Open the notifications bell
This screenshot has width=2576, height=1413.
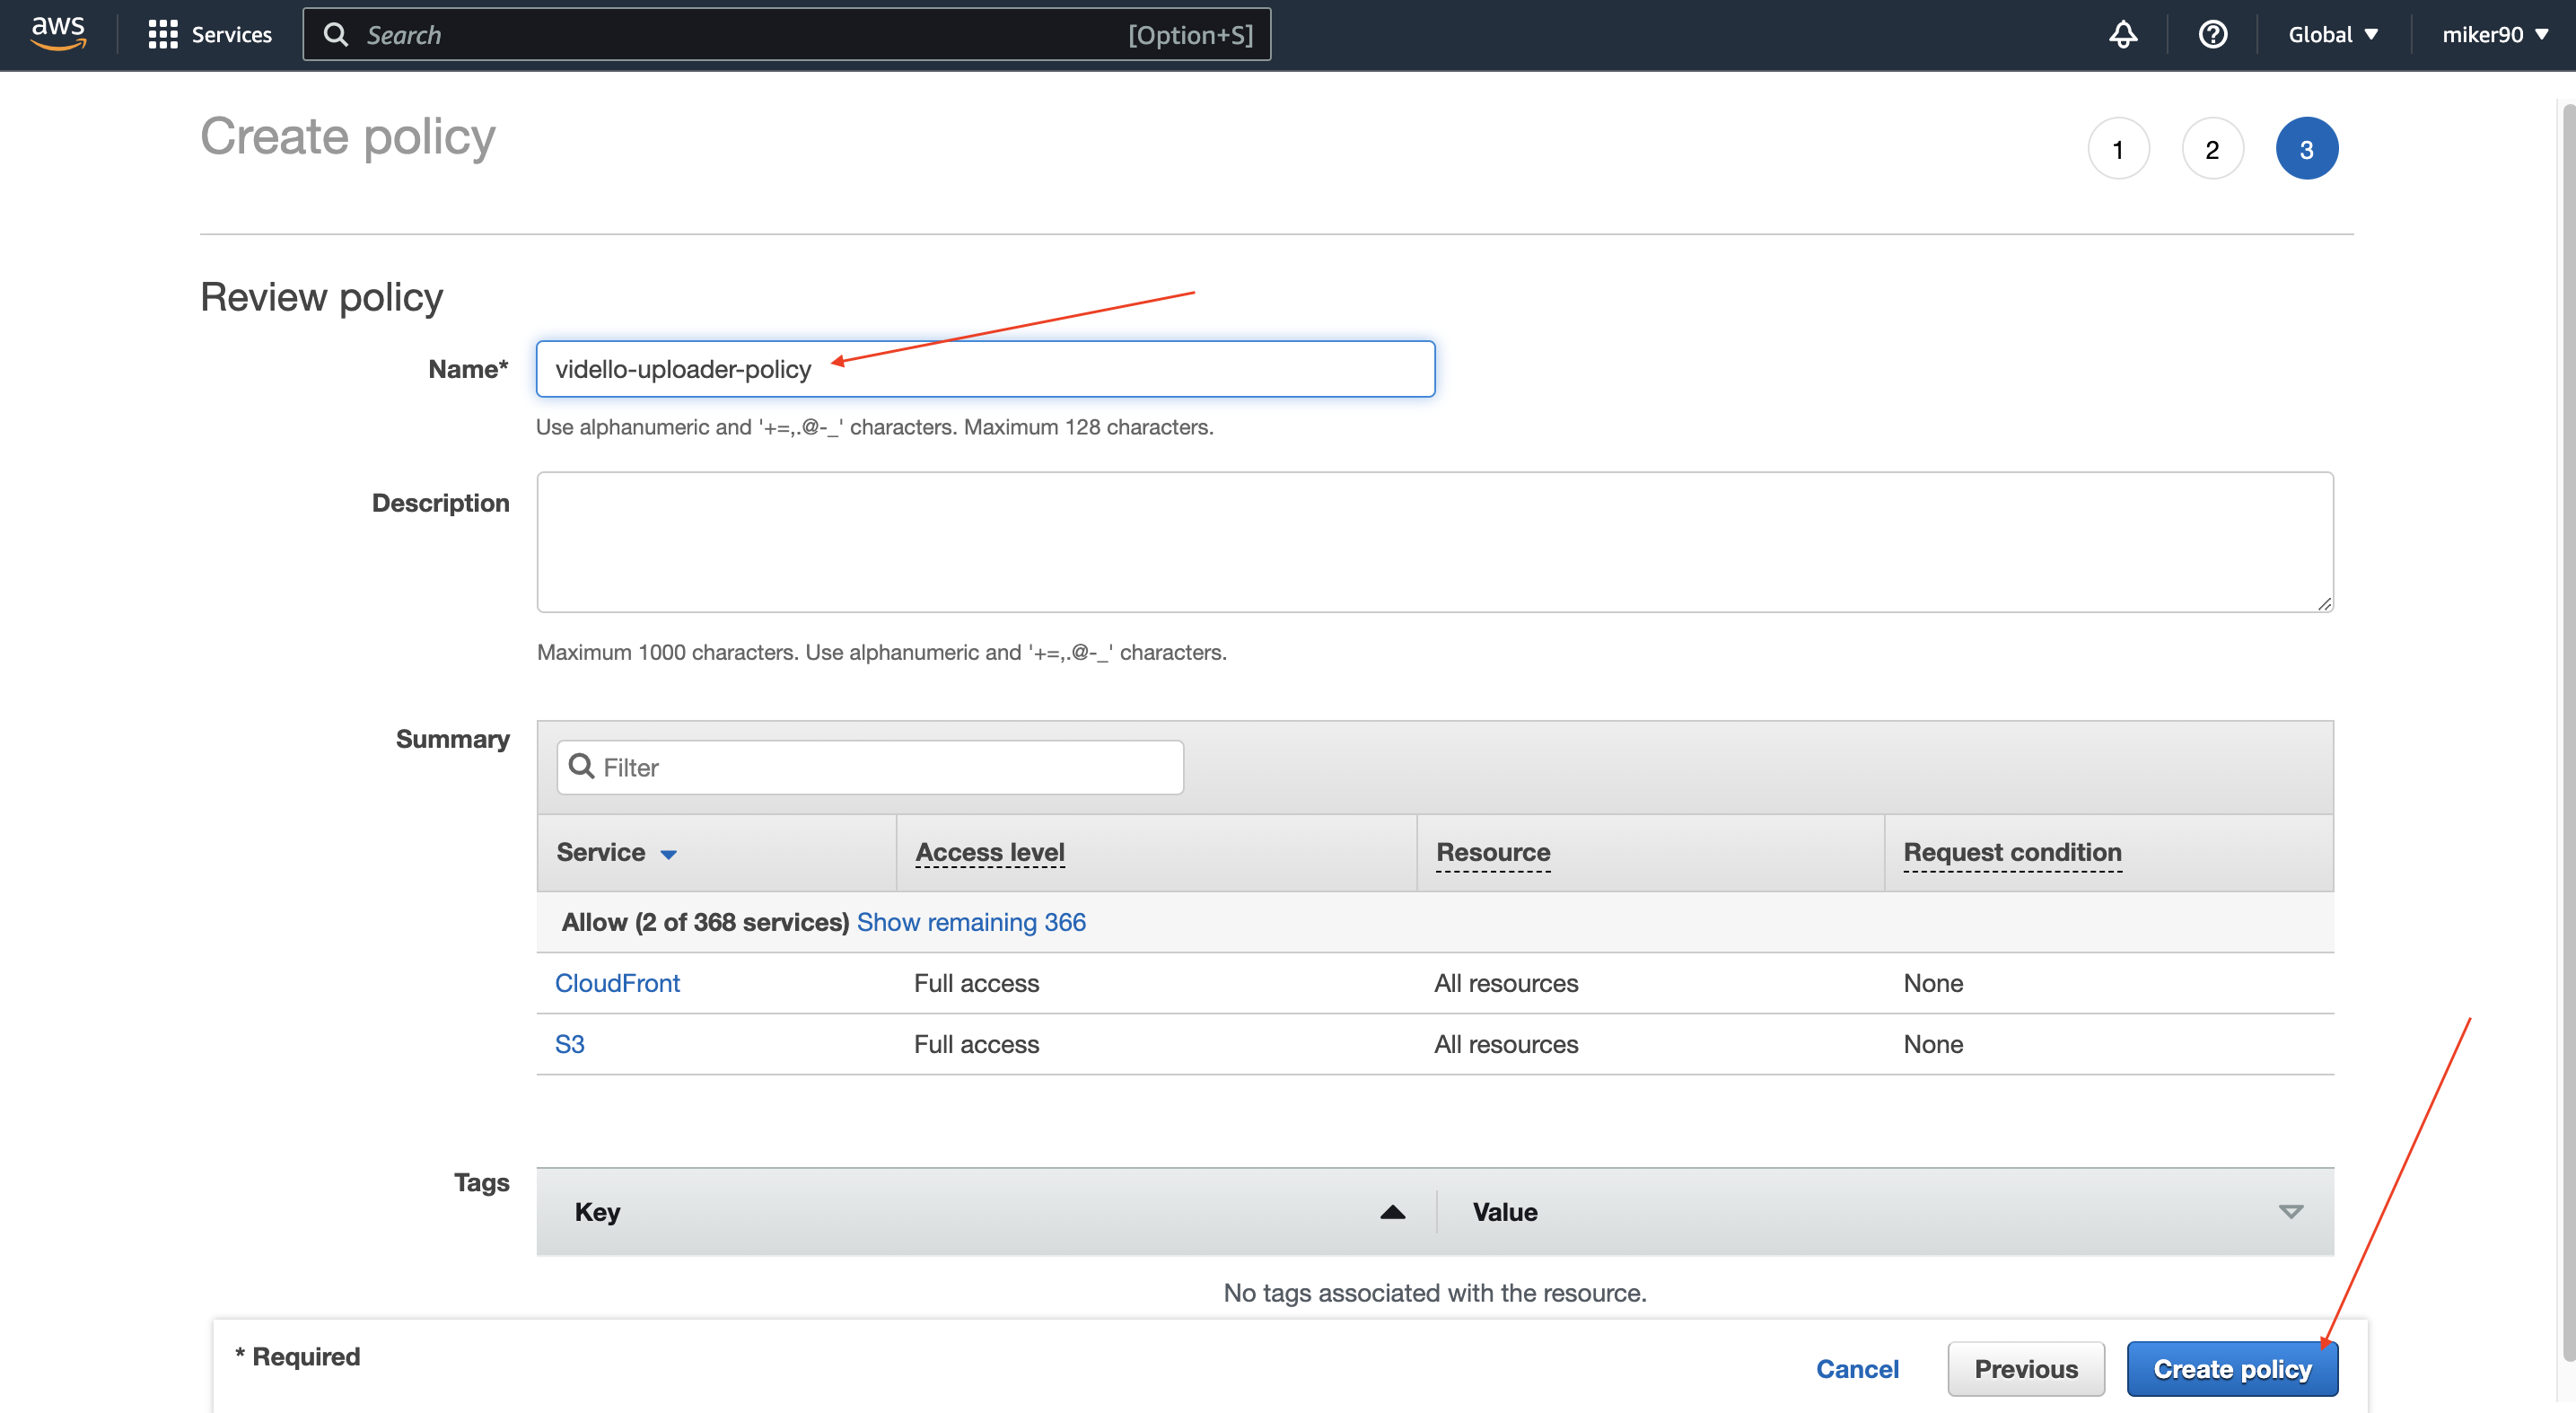[x=2122, y=35]
